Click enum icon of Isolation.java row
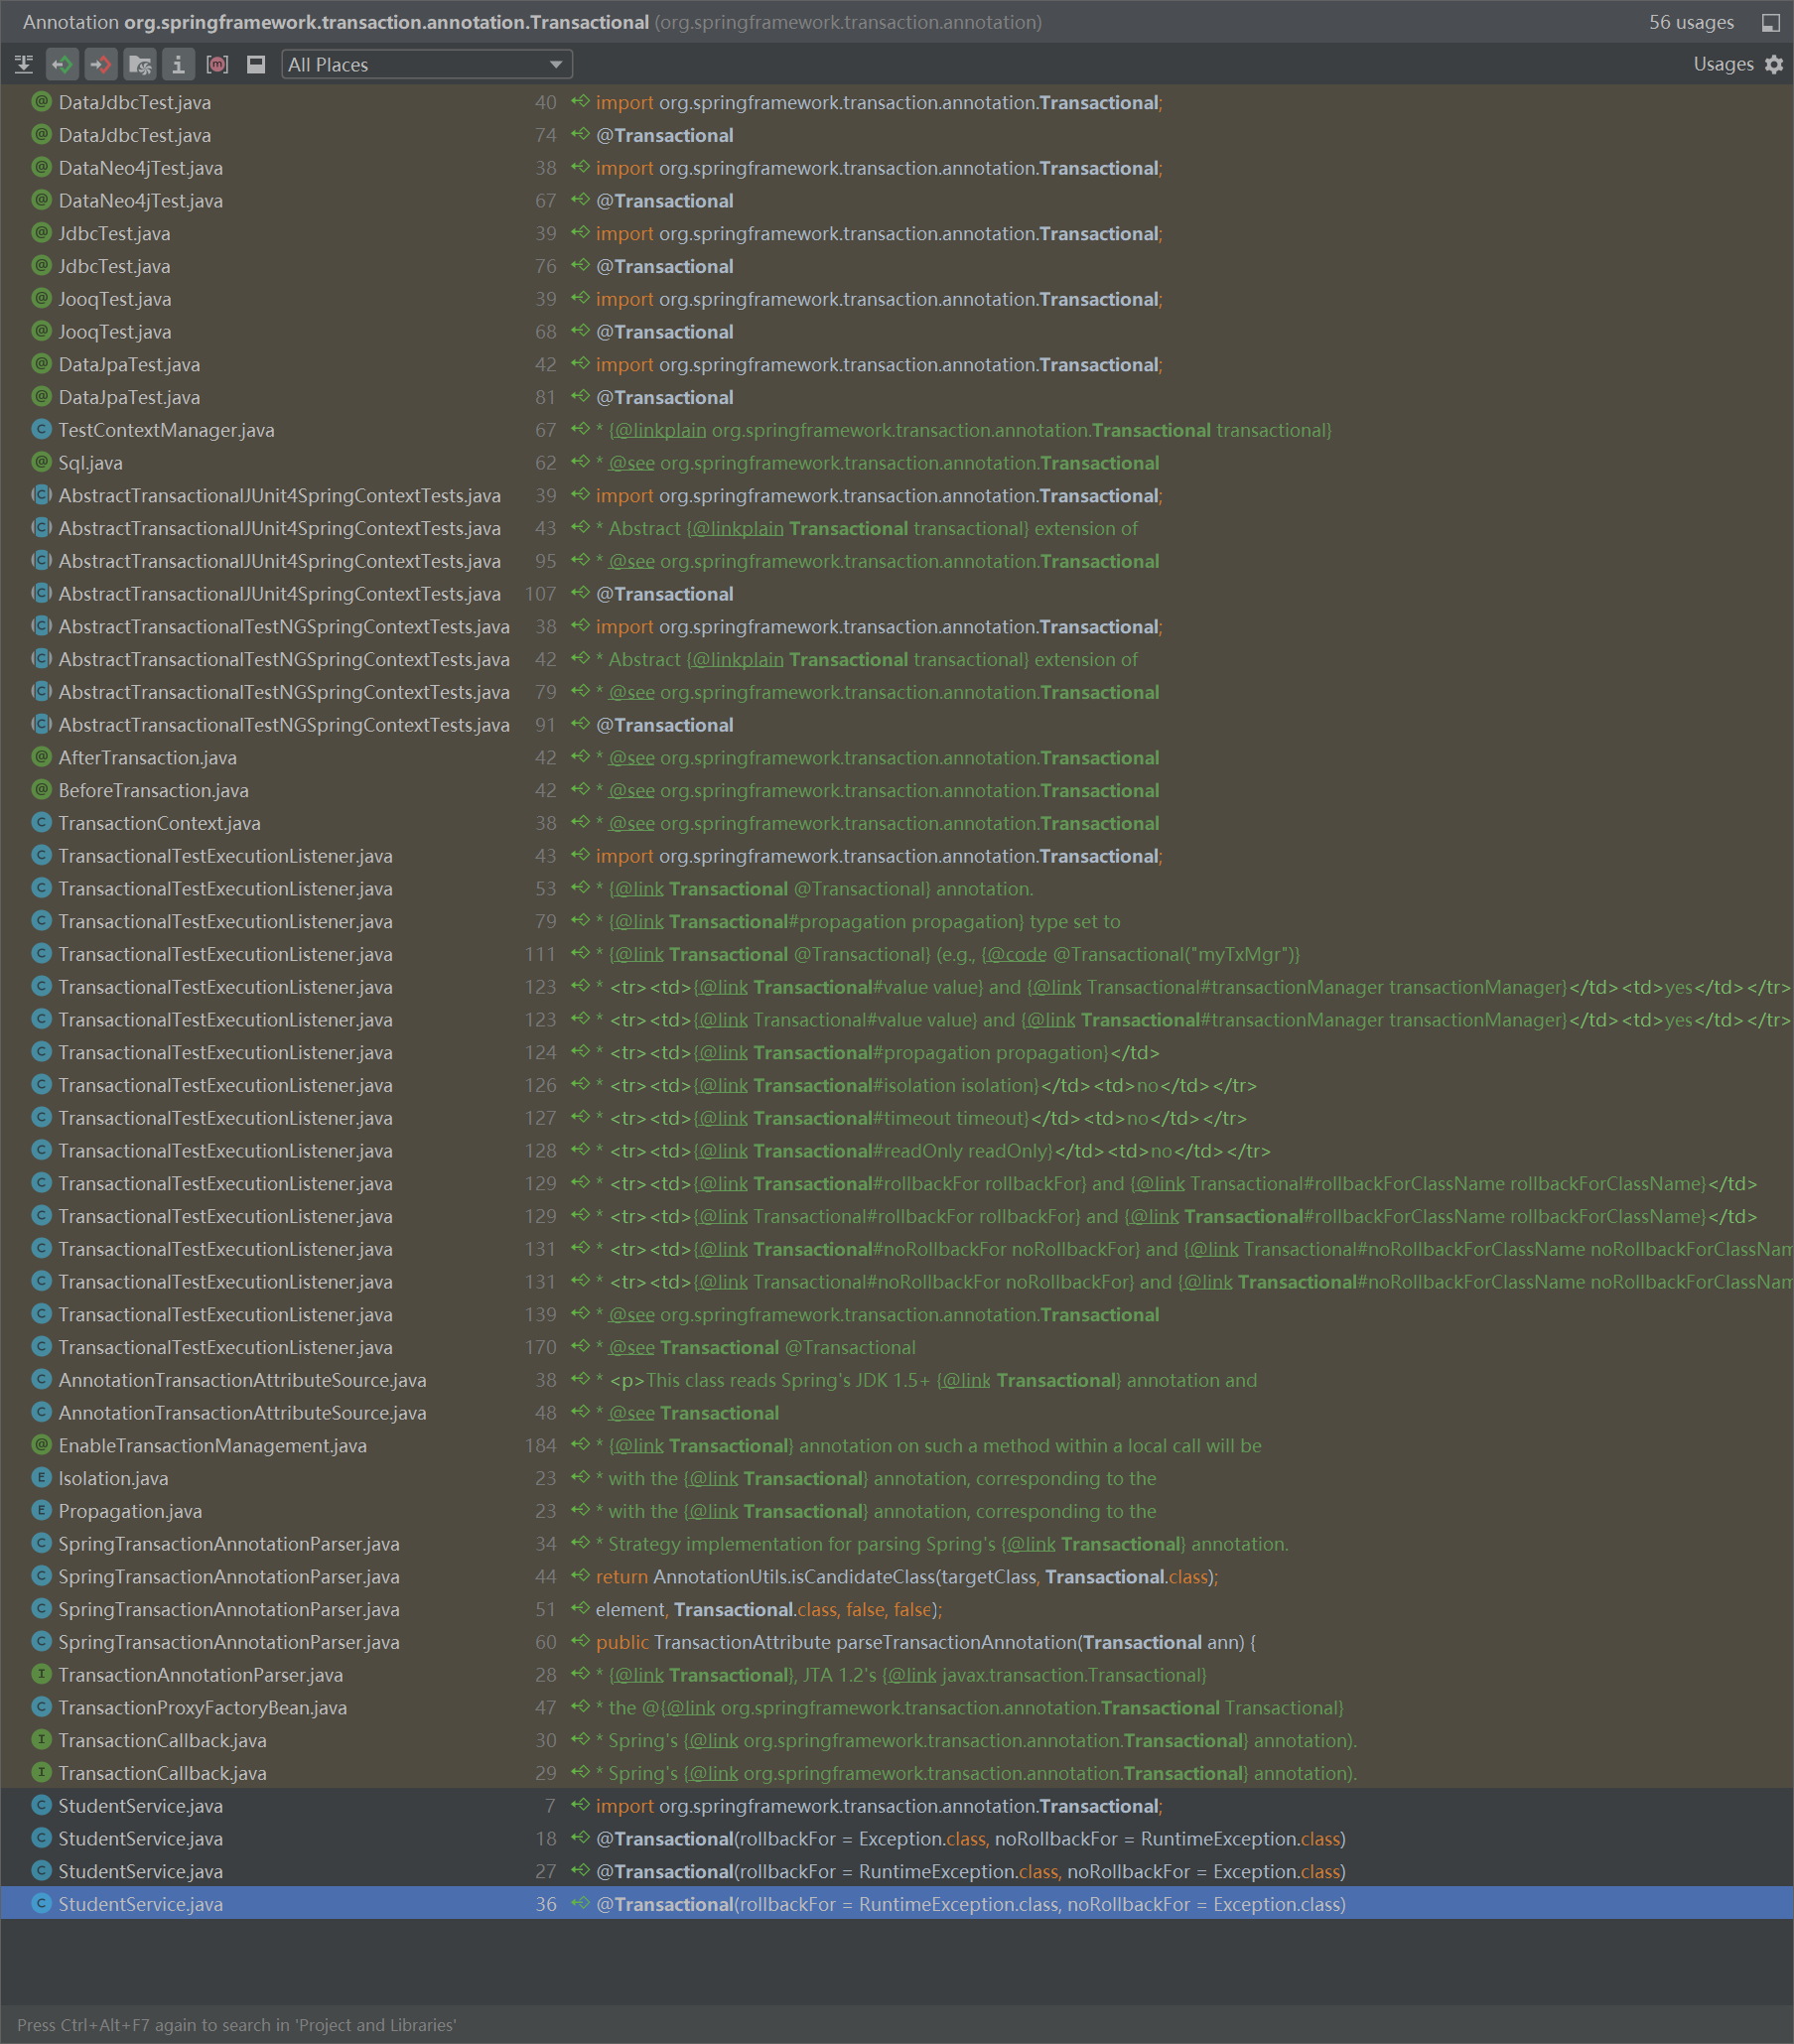This screenshot has width=1794, height=2044. 41,1478
